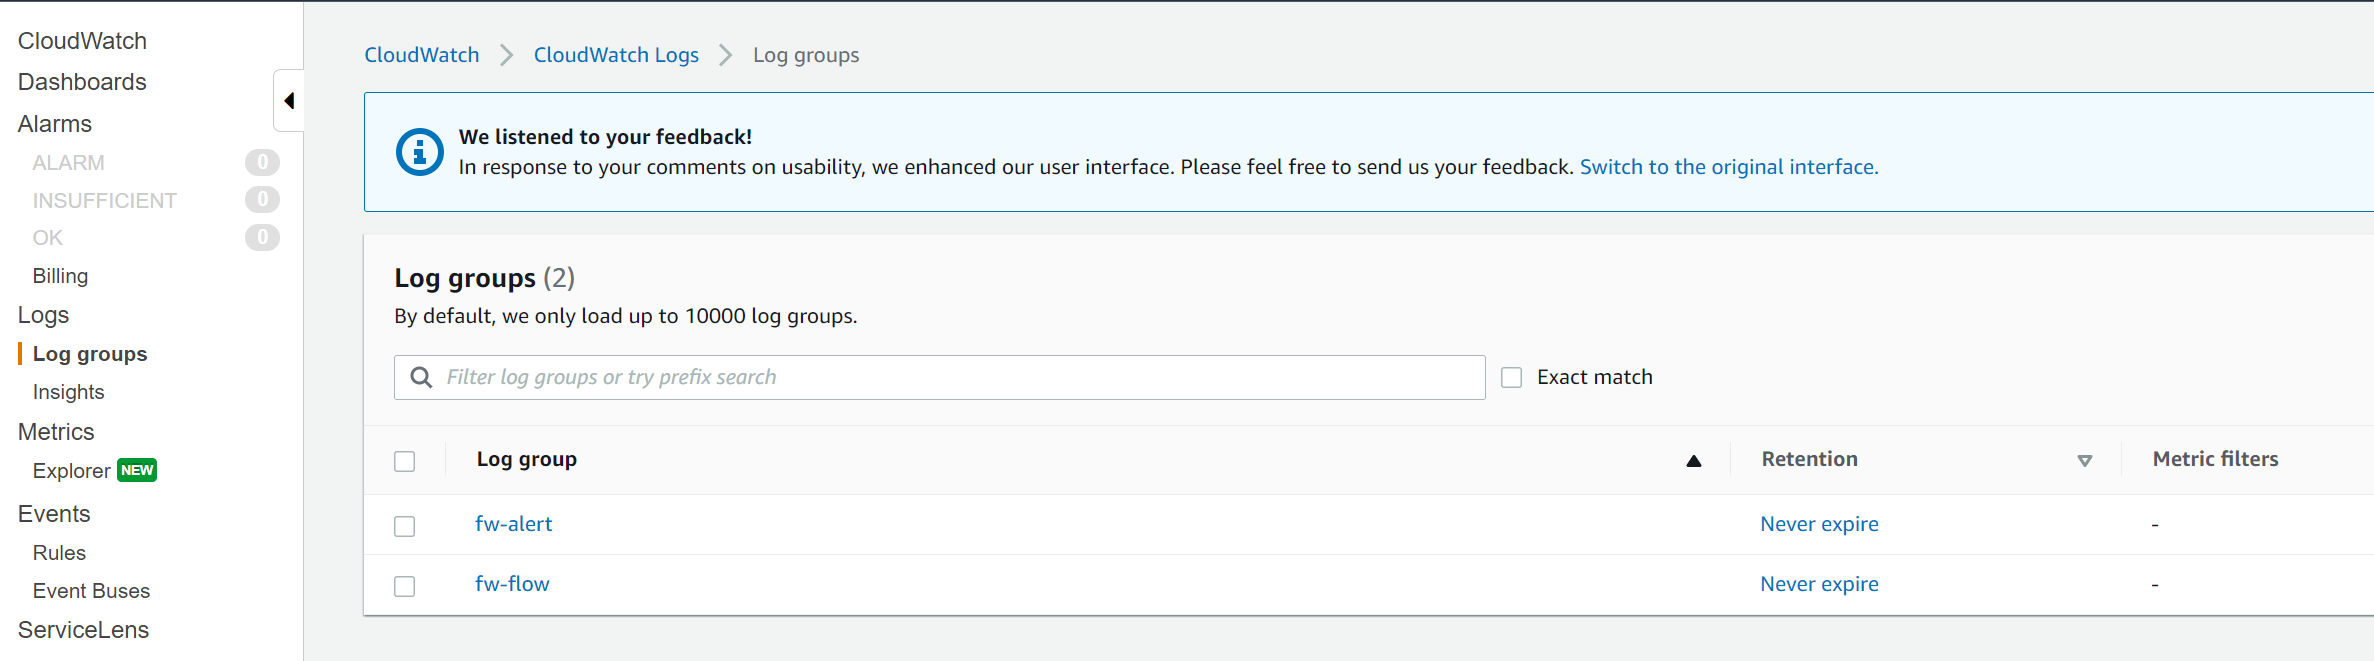Open Billing alarms in sidebar

point(60,276)
